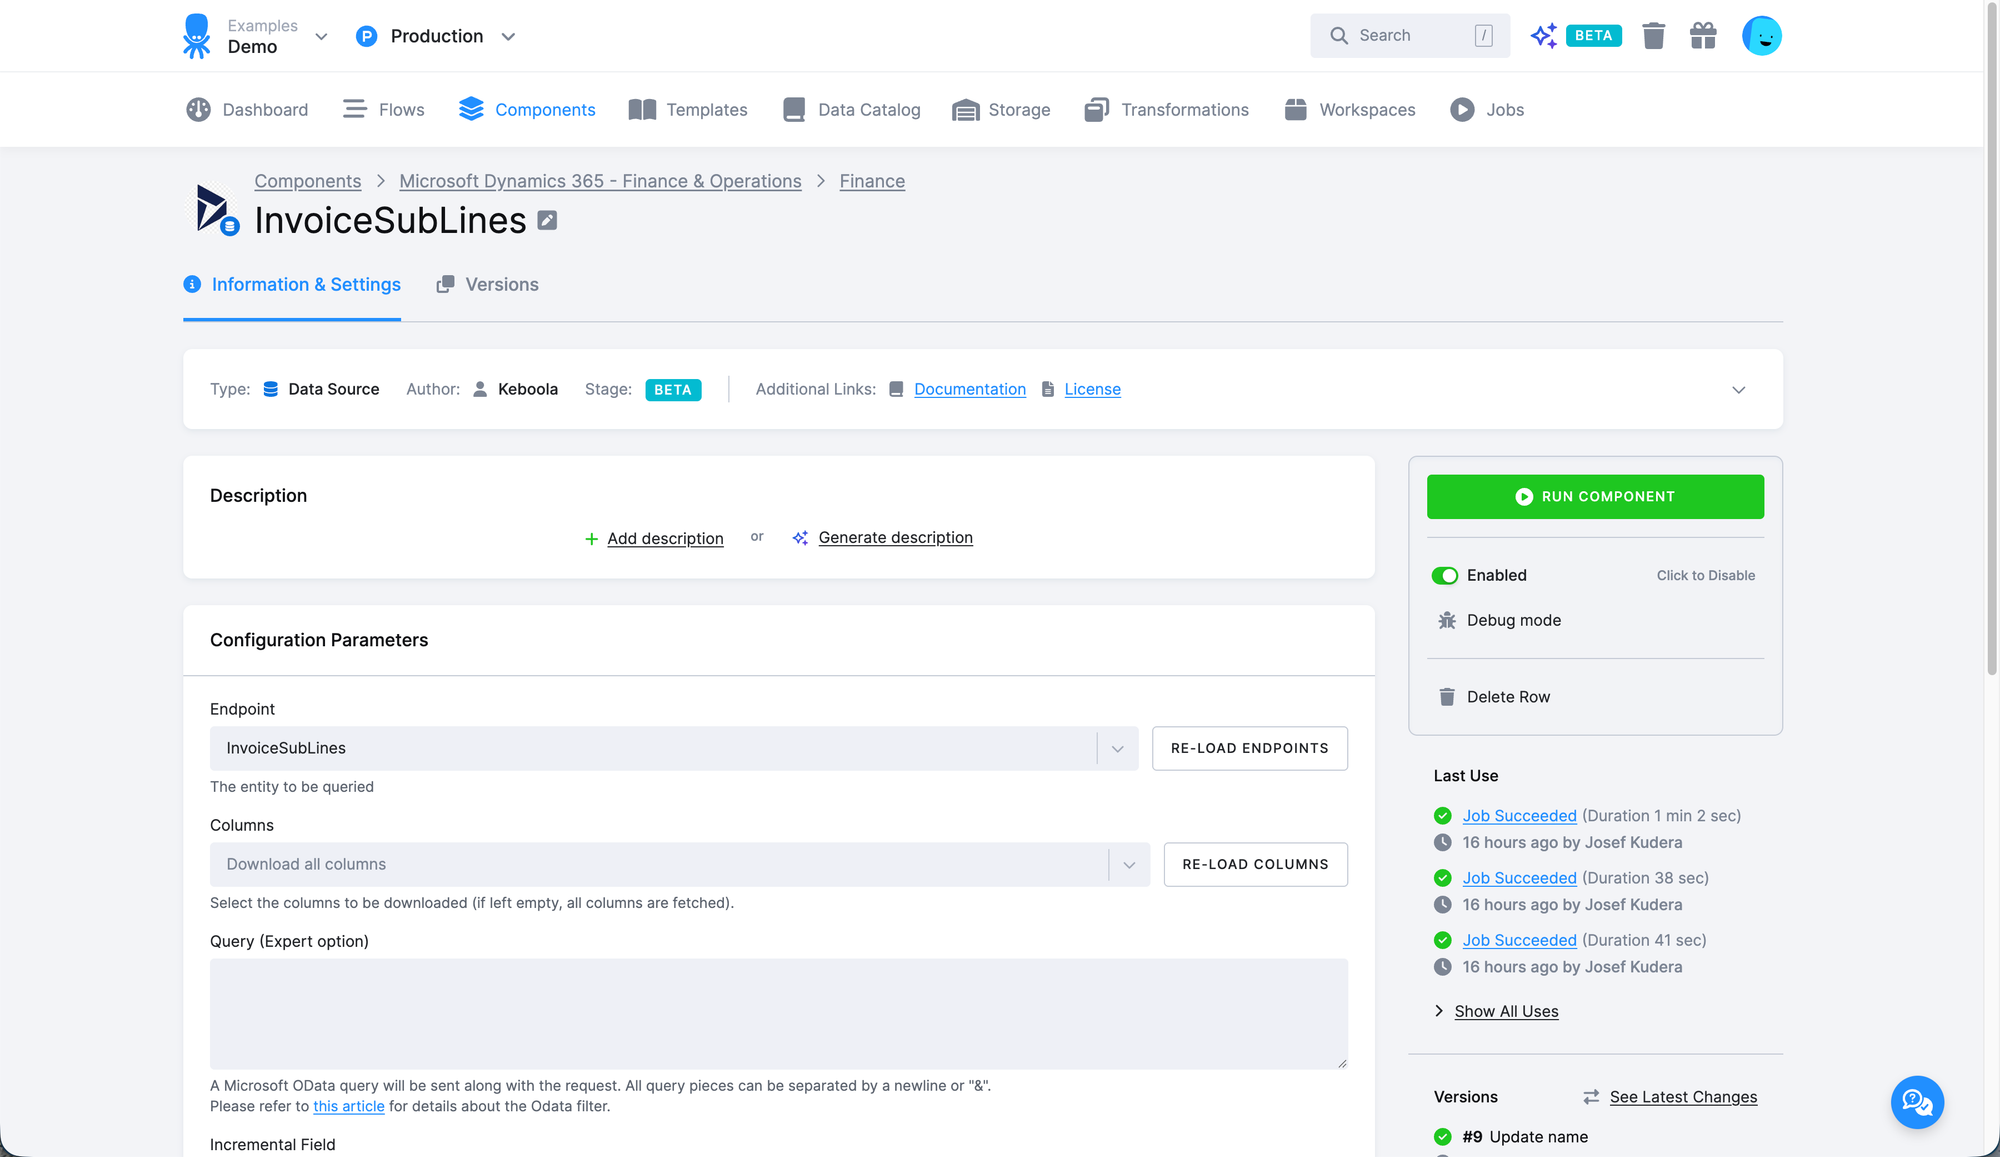Open the Columns dropdown arrow

[x=1129, y=865]
